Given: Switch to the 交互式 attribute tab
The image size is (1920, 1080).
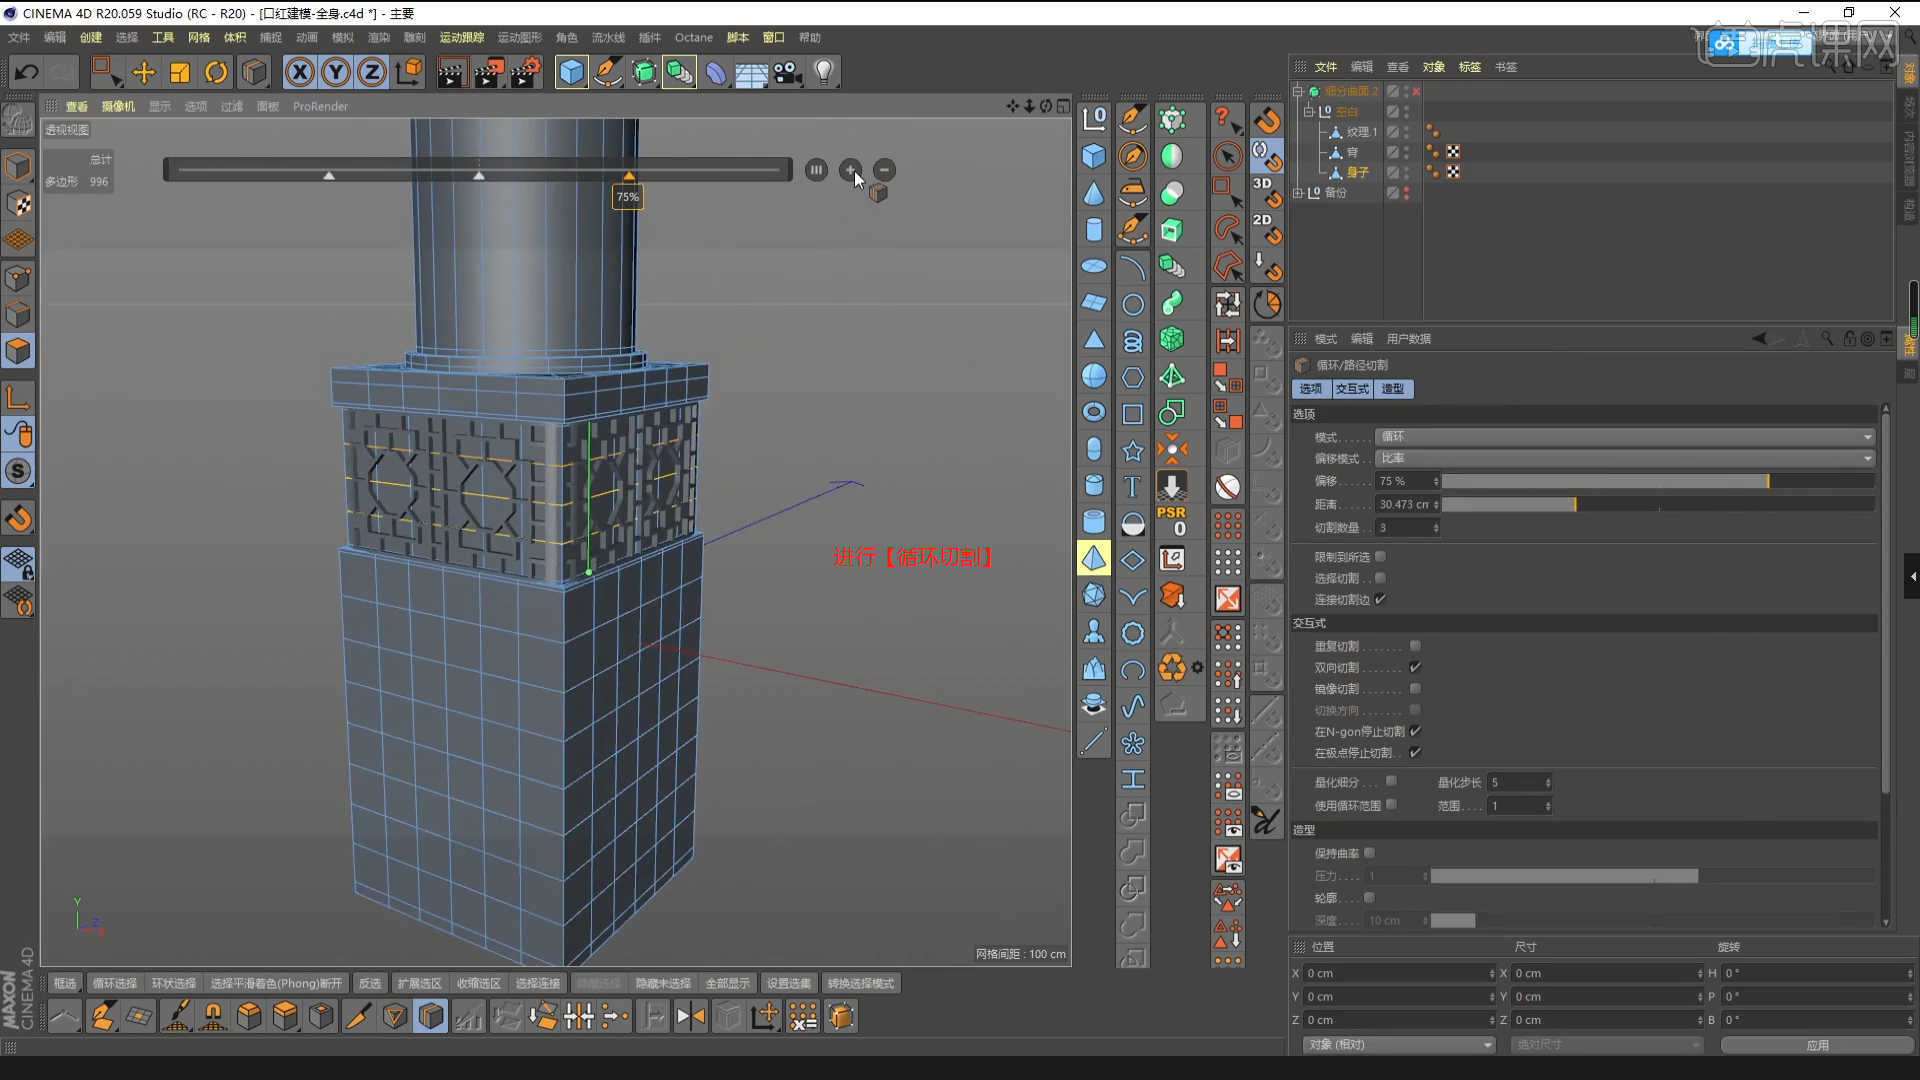Looking at the screenshot, I should pos(1352,389).
